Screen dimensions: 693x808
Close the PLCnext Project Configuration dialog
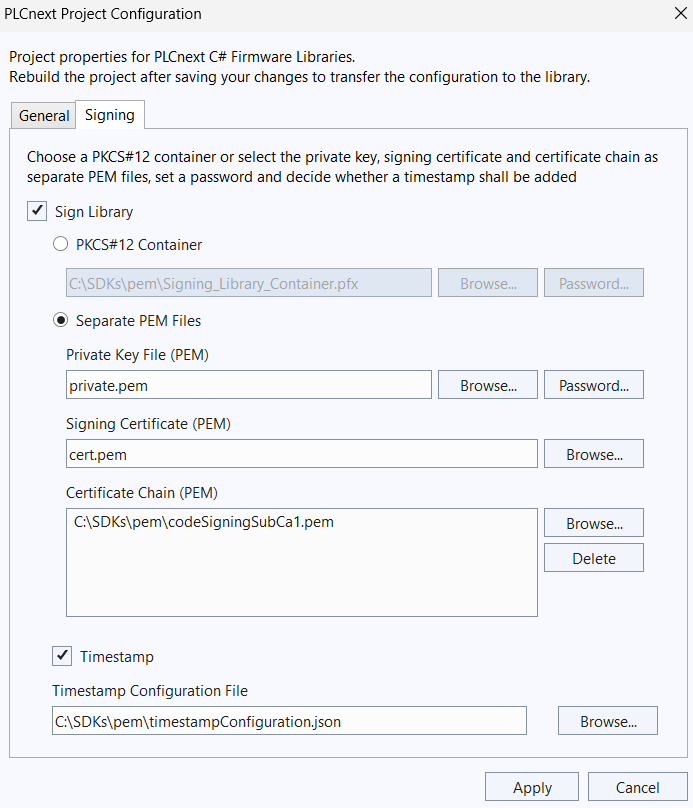tap(681, 13)
